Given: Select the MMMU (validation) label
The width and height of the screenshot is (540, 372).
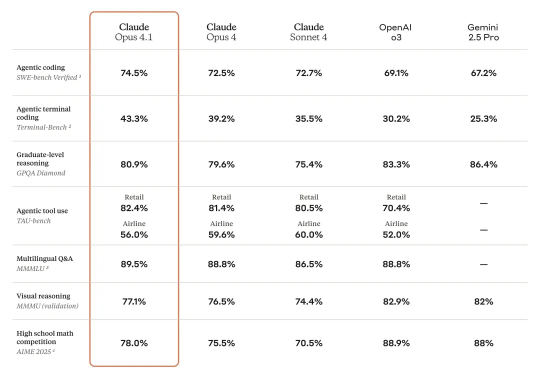Looking at the screenshot, I should coord(47,306).
